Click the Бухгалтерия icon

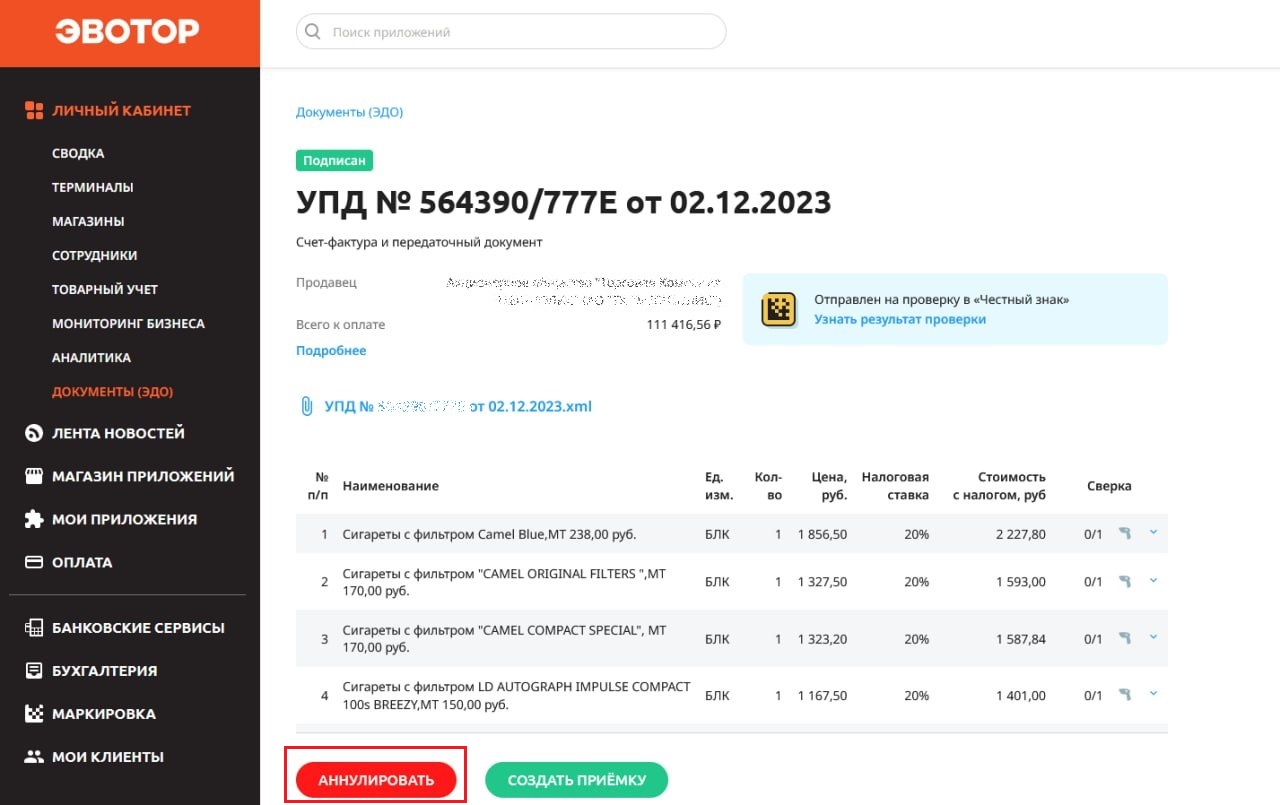[x=34, y=671]
